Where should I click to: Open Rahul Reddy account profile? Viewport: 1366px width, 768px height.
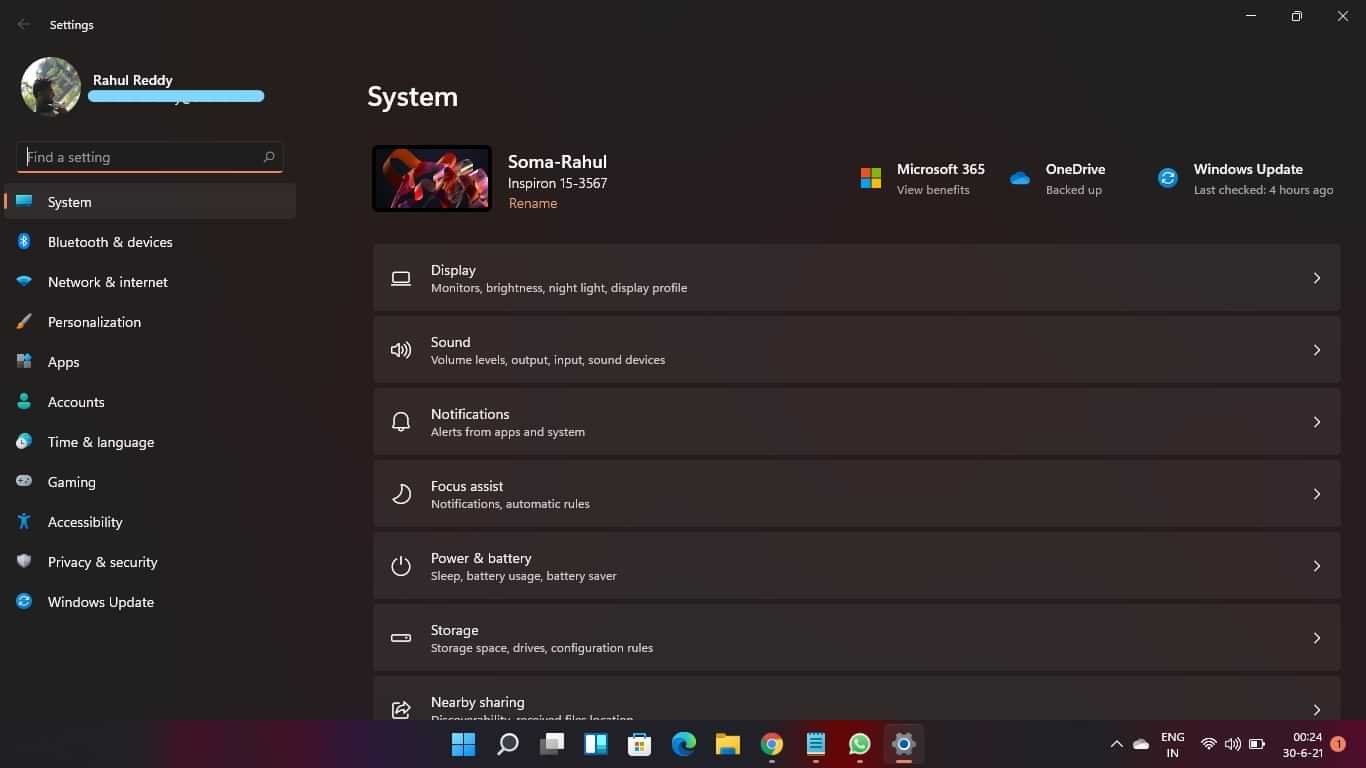[x=142, y=86]
